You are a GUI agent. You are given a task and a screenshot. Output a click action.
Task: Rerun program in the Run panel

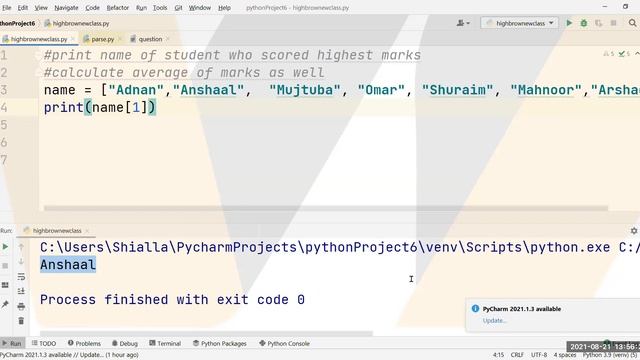[5, 247]
